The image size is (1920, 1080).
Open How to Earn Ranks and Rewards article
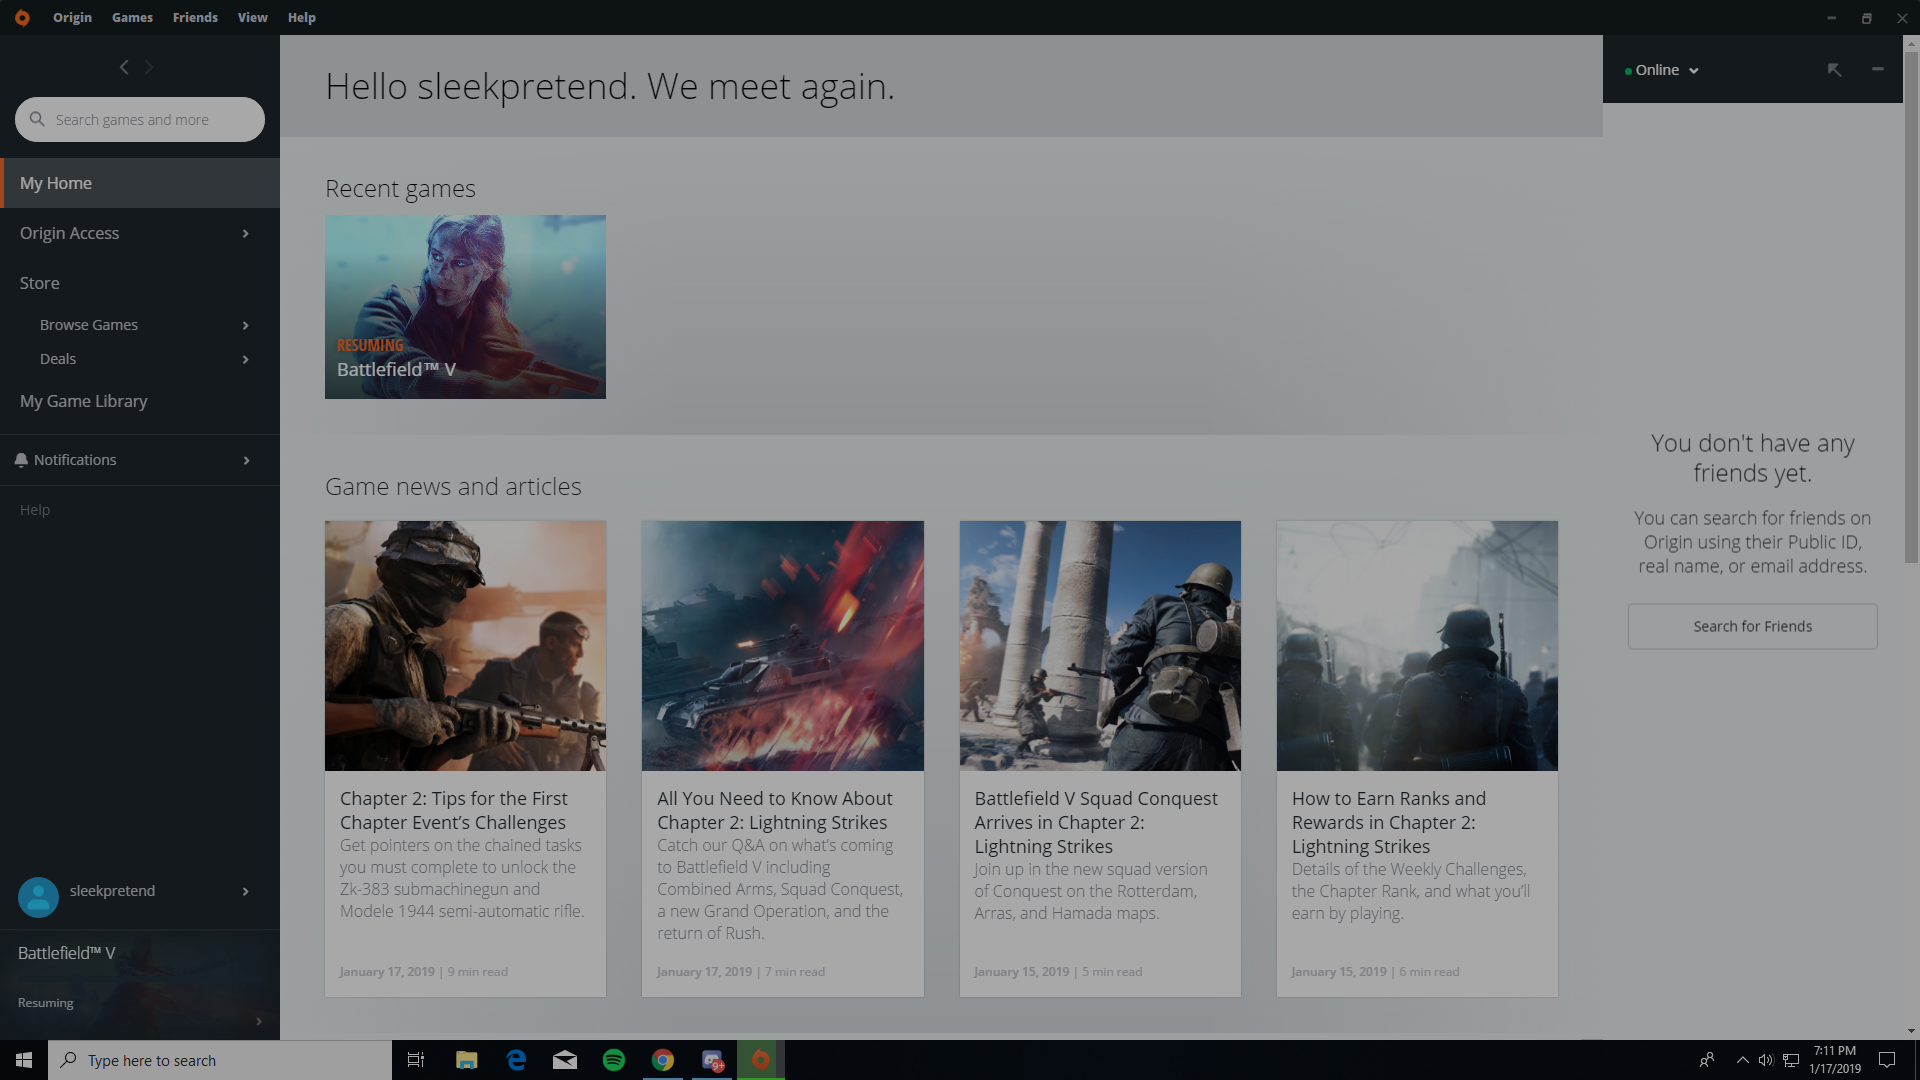(x=1389, y=822)
